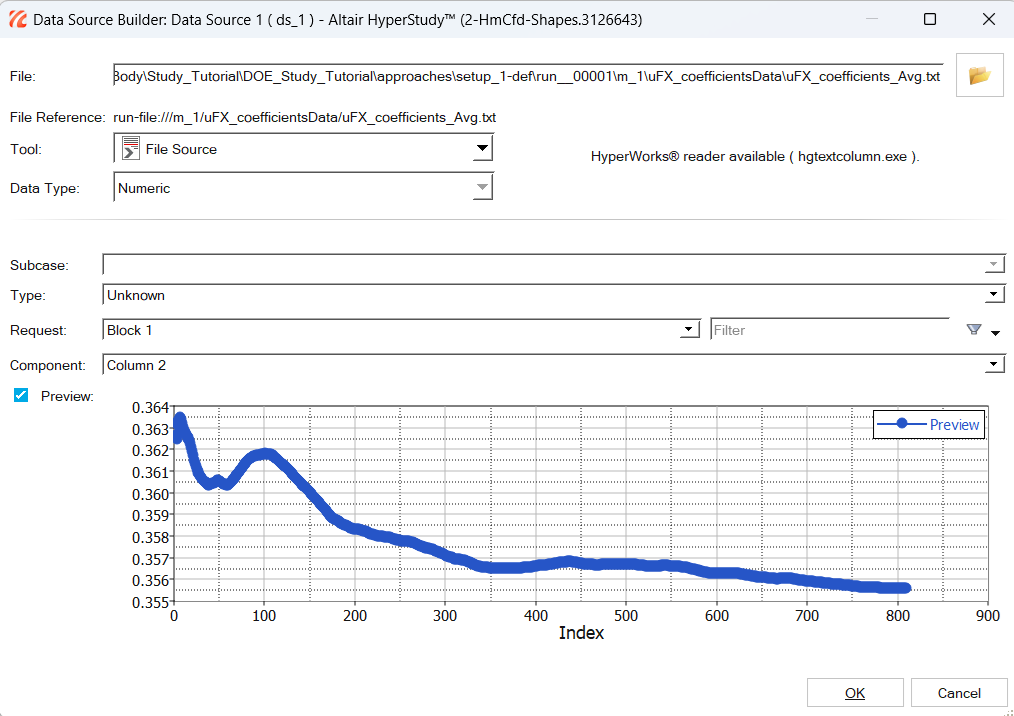
Task: Open the Data Type Numeric dropdown
Action: (482, 188)
